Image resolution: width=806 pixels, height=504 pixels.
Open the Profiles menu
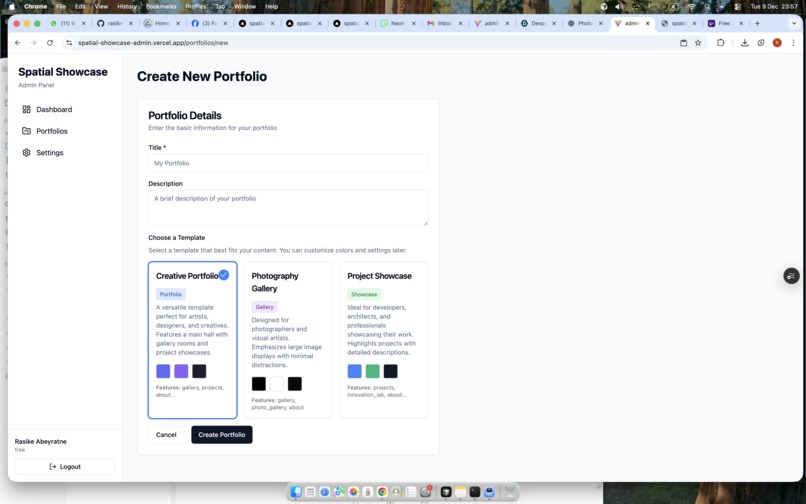tap(195, 7)
